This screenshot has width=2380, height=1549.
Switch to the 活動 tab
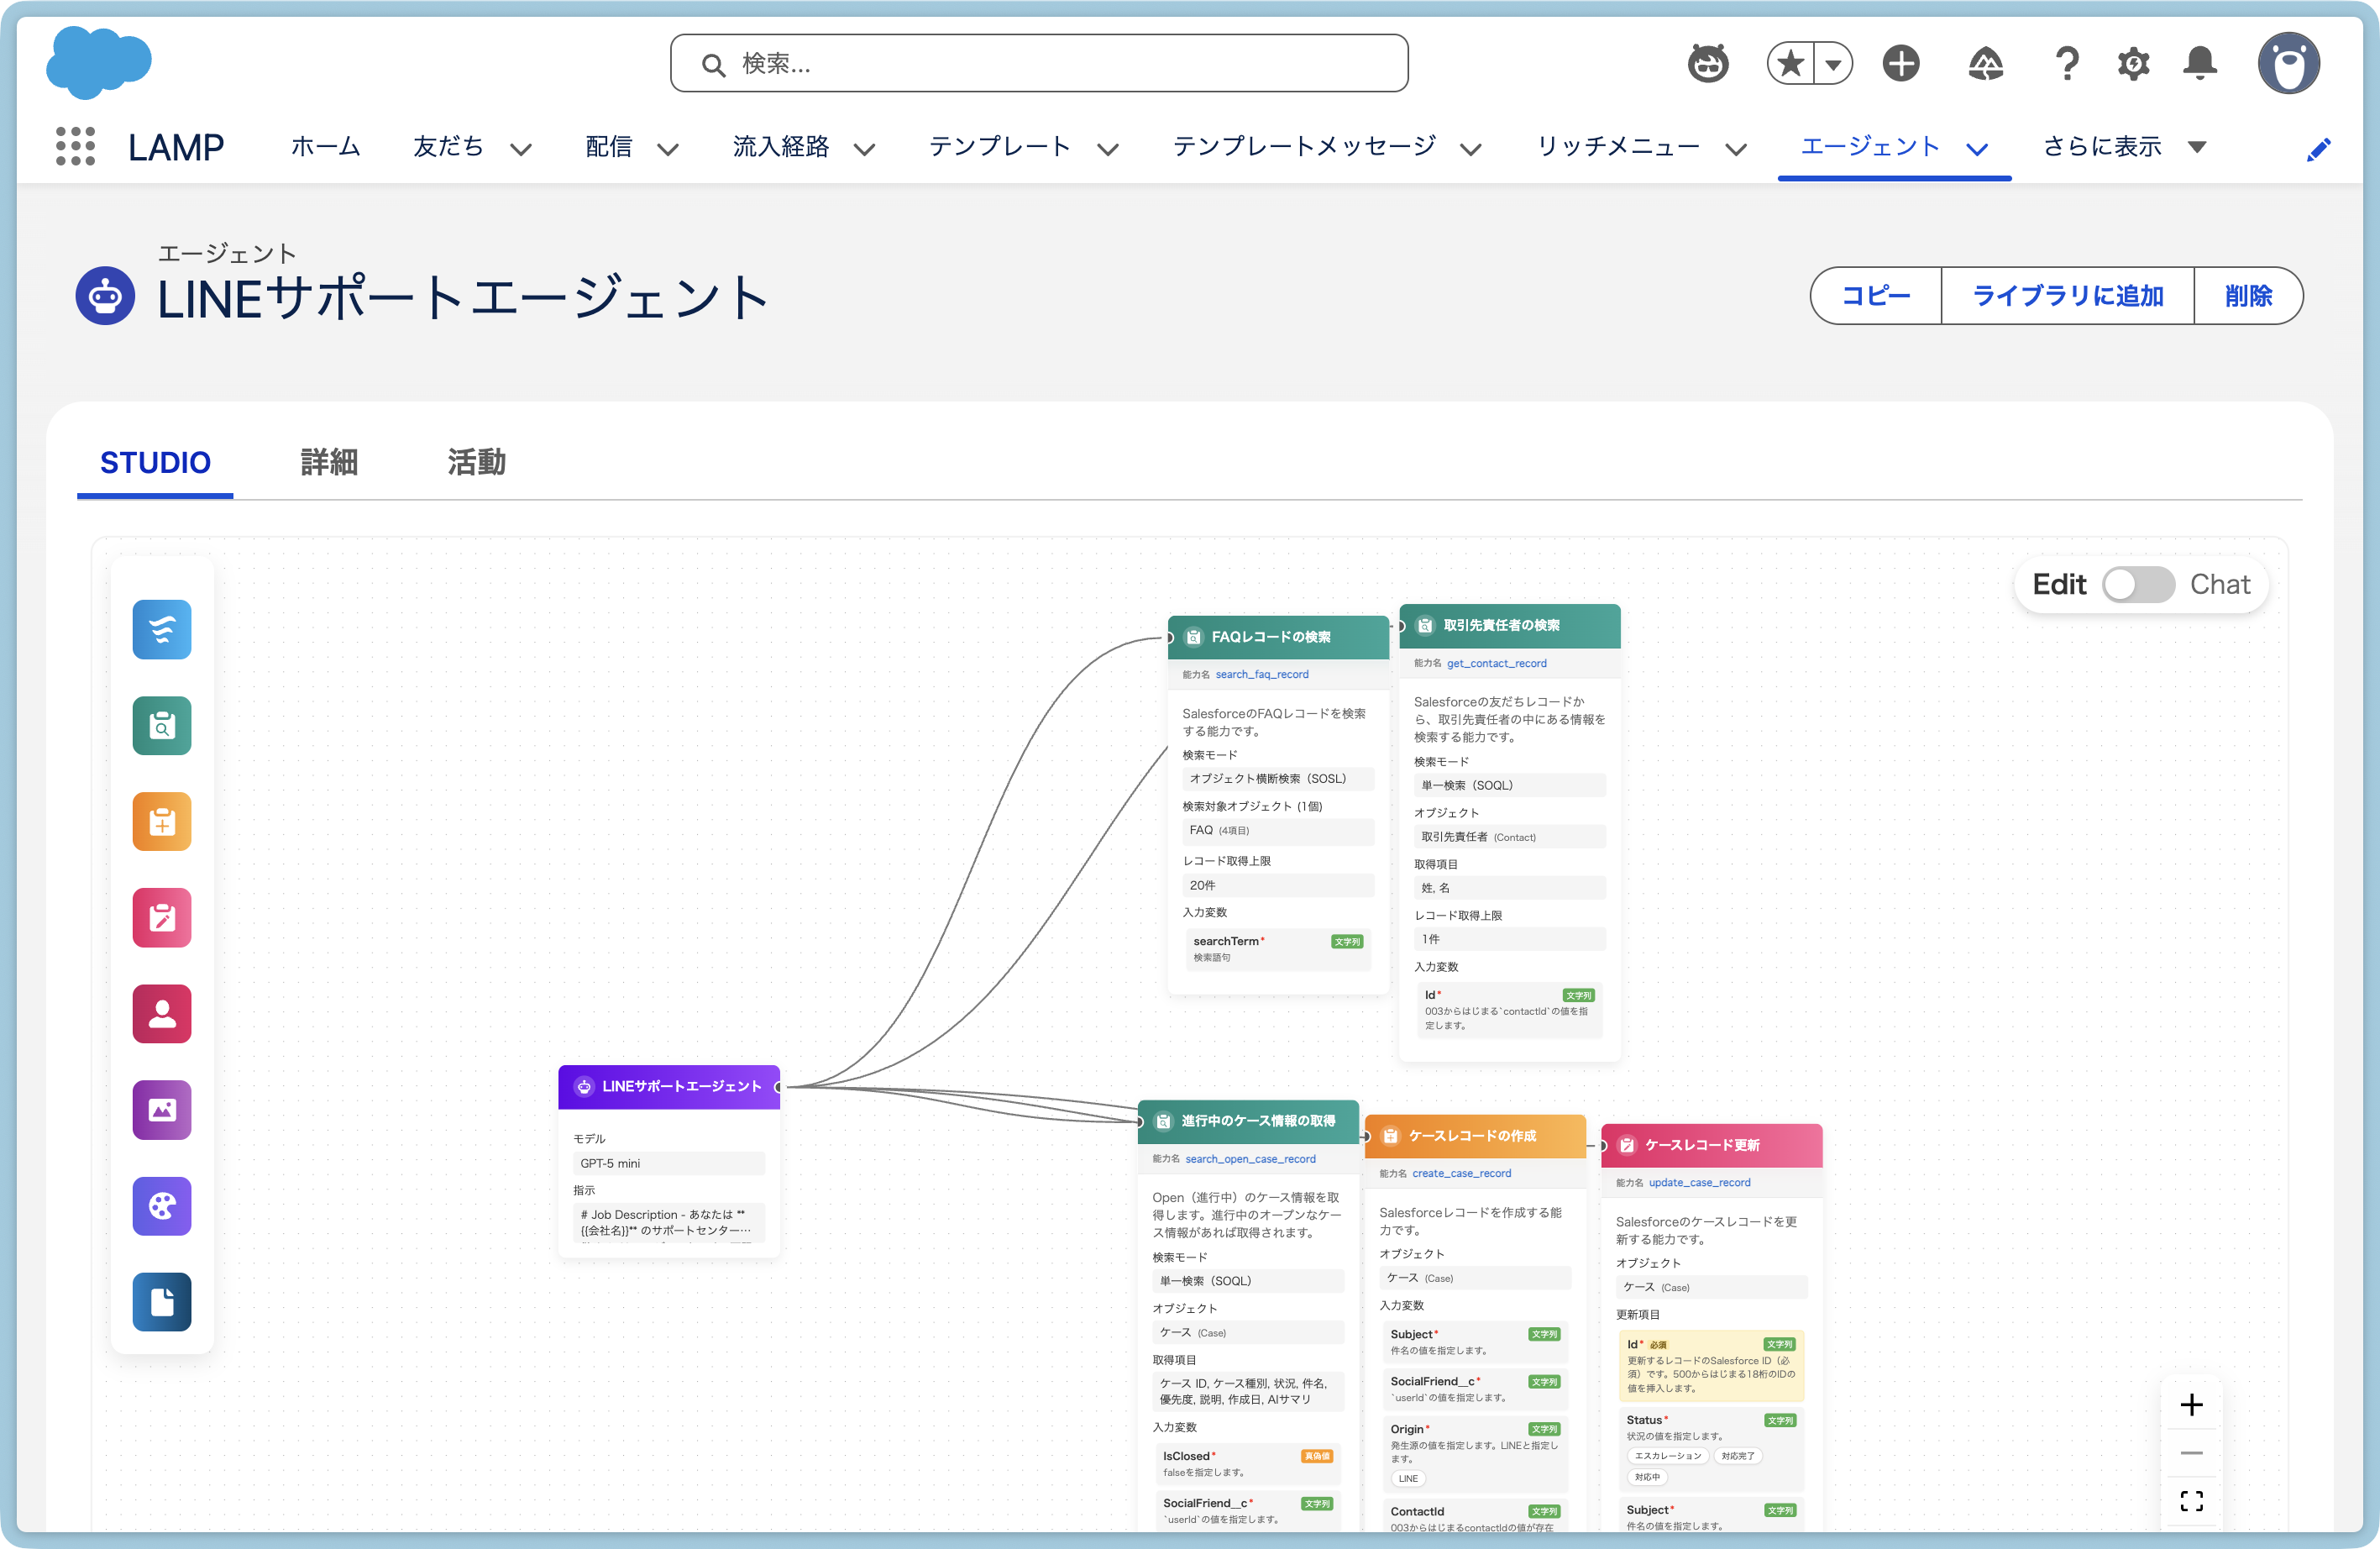[476, 462]
